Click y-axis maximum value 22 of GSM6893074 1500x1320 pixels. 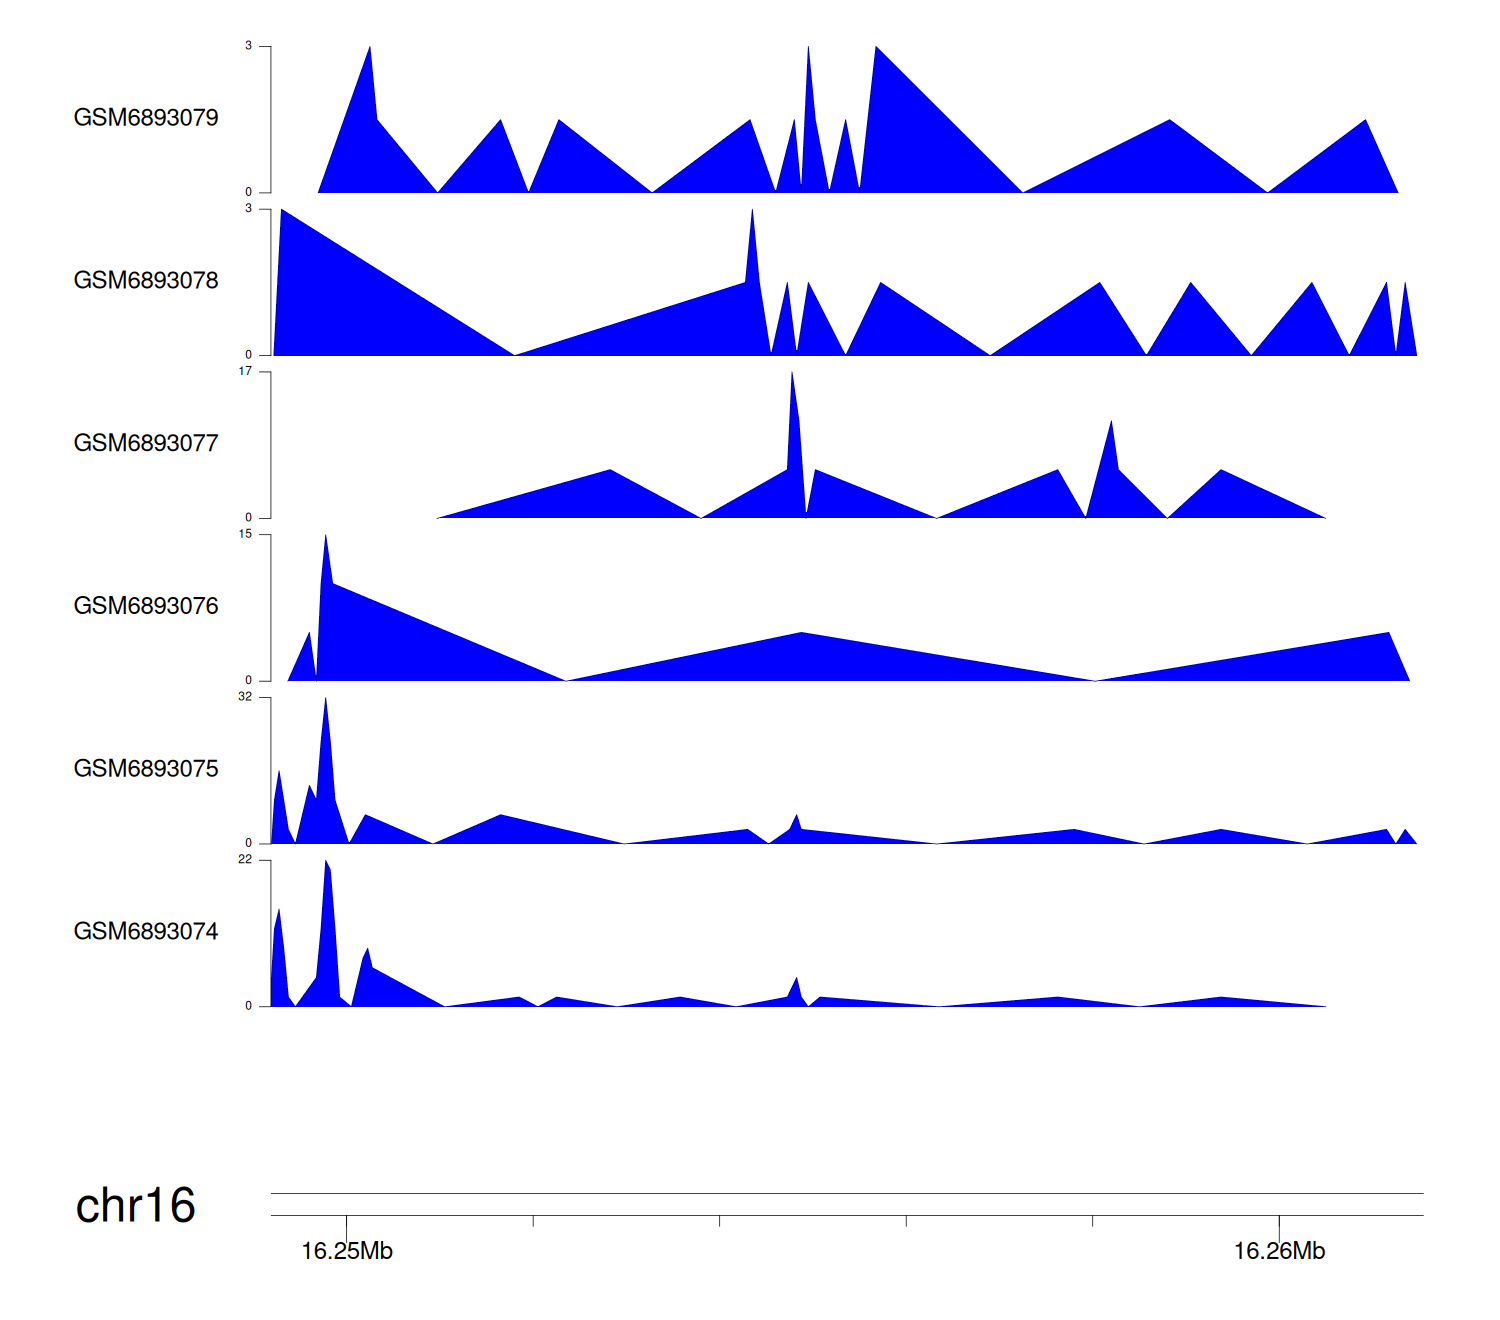click(245, 860)
